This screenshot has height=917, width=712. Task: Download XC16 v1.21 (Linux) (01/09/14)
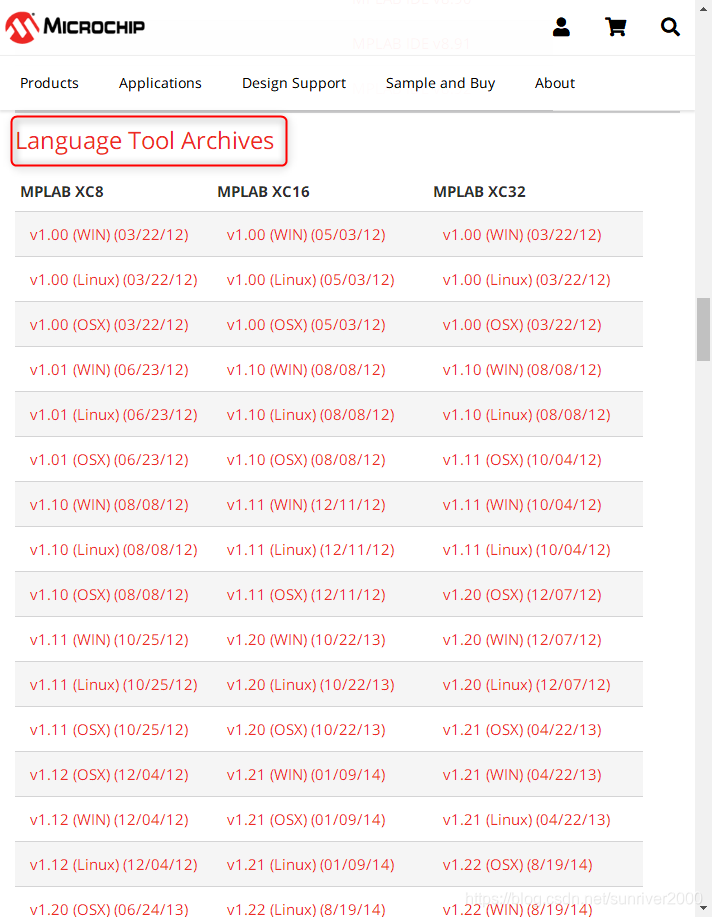coord(311,865)
